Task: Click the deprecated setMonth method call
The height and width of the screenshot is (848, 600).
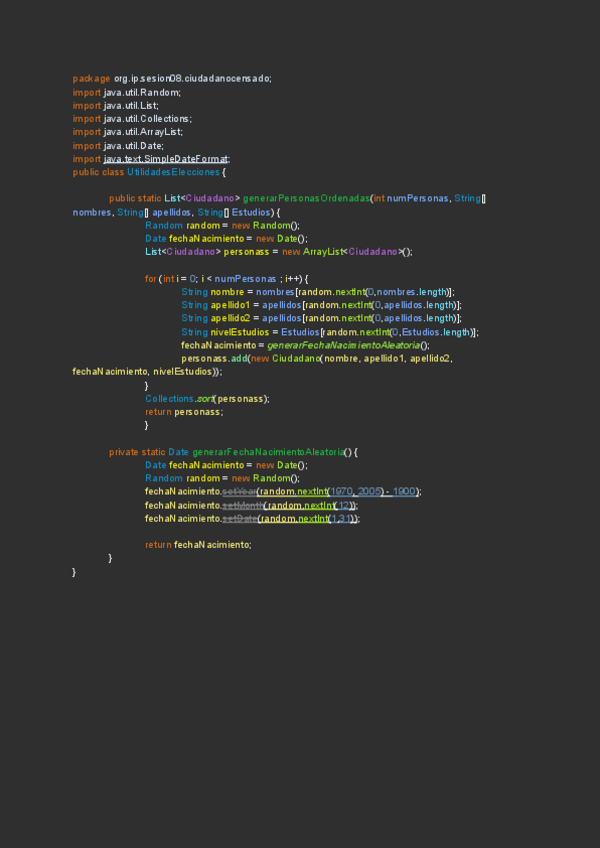Action: coord(241,505)
